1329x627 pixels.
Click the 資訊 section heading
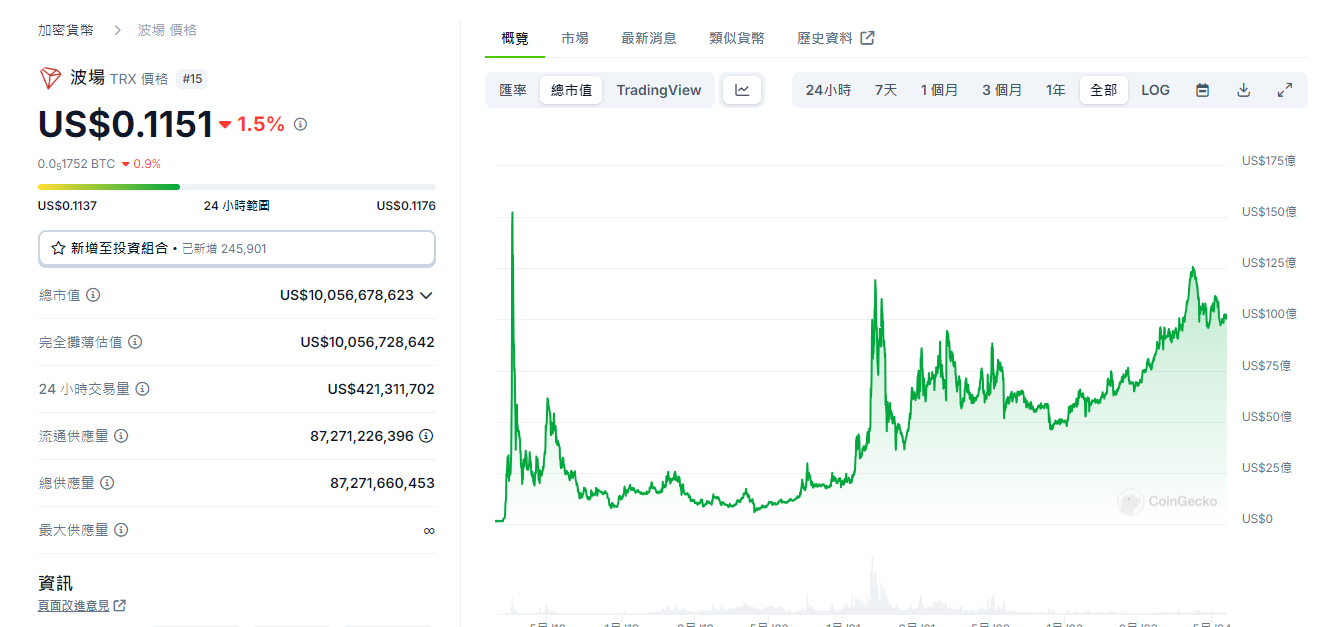[55, 583]
